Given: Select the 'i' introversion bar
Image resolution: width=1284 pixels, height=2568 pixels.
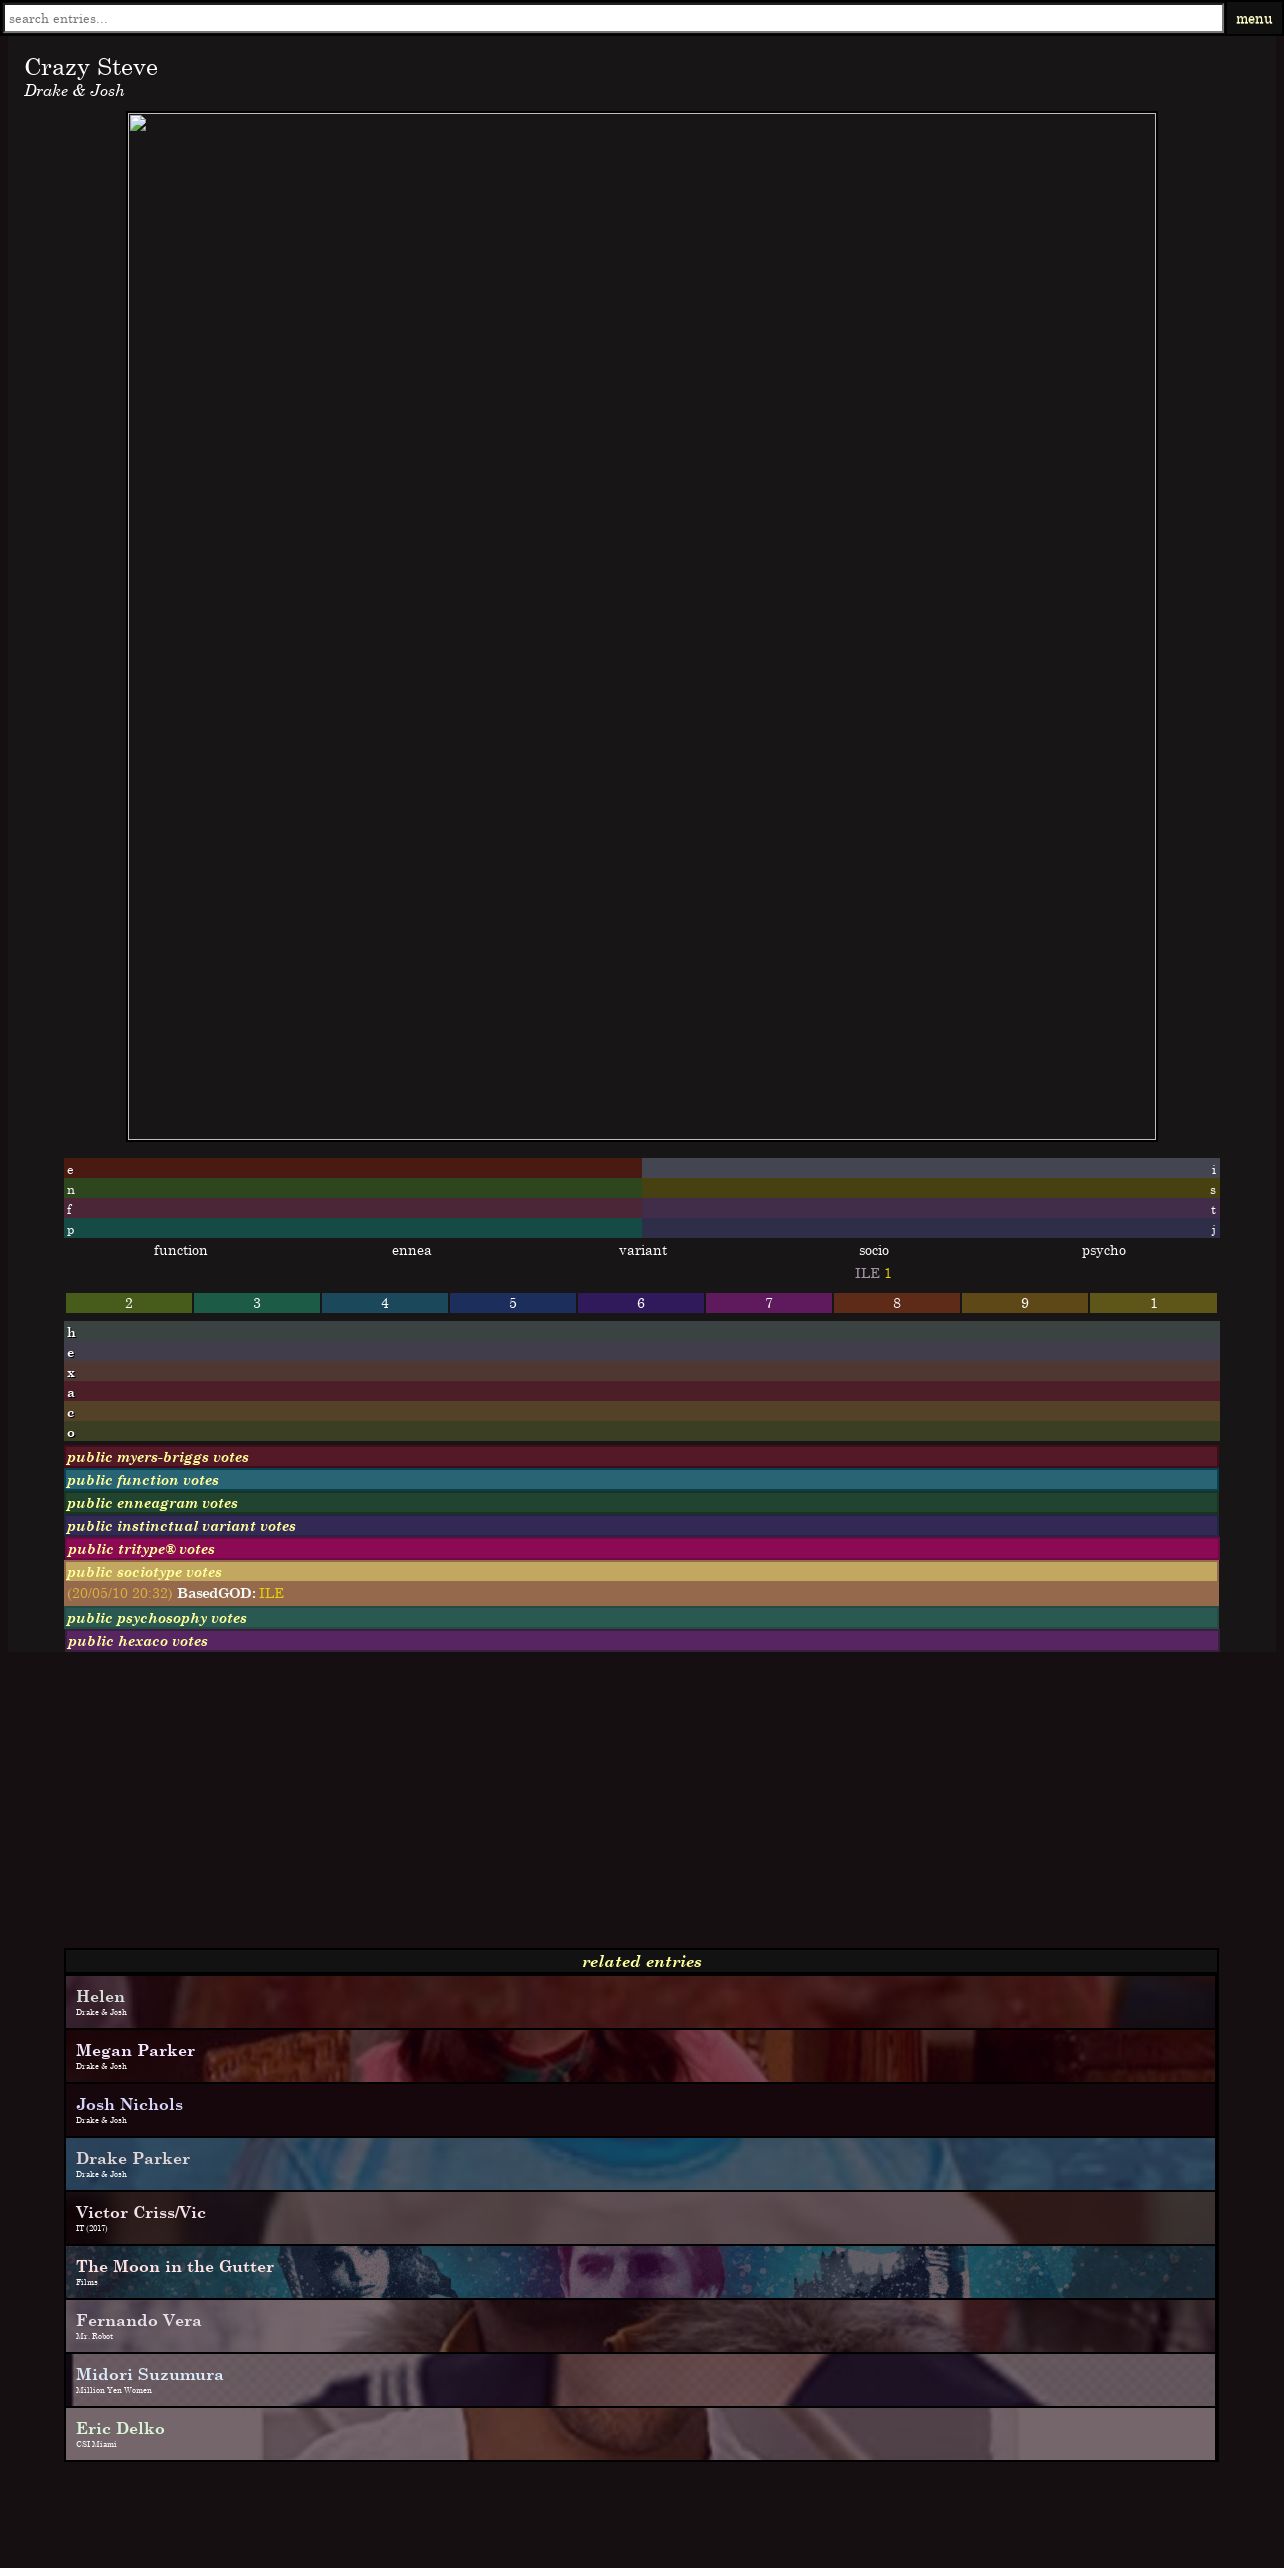Looking at the screenshot, I should pos(931,1169).
